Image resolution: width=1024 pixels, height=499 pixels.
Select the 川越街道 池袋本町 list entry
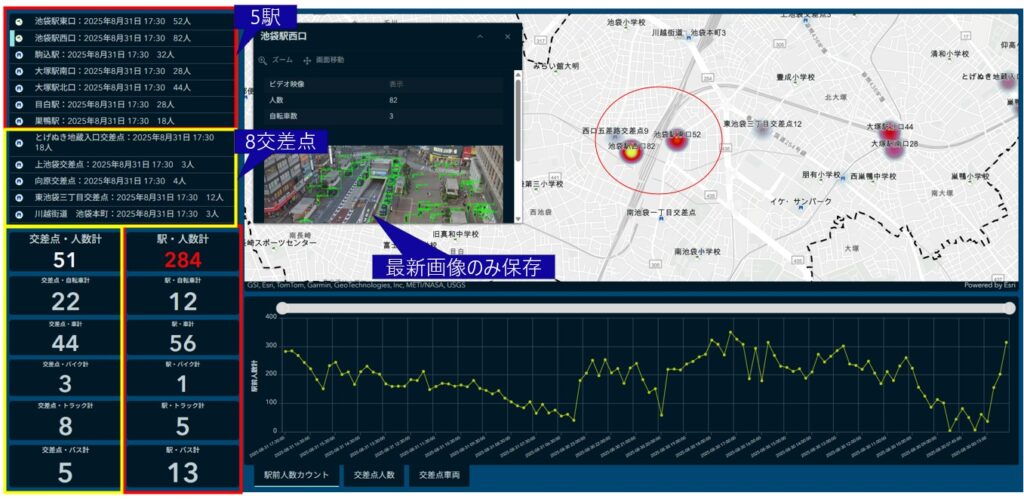click(x=120, y=214)
